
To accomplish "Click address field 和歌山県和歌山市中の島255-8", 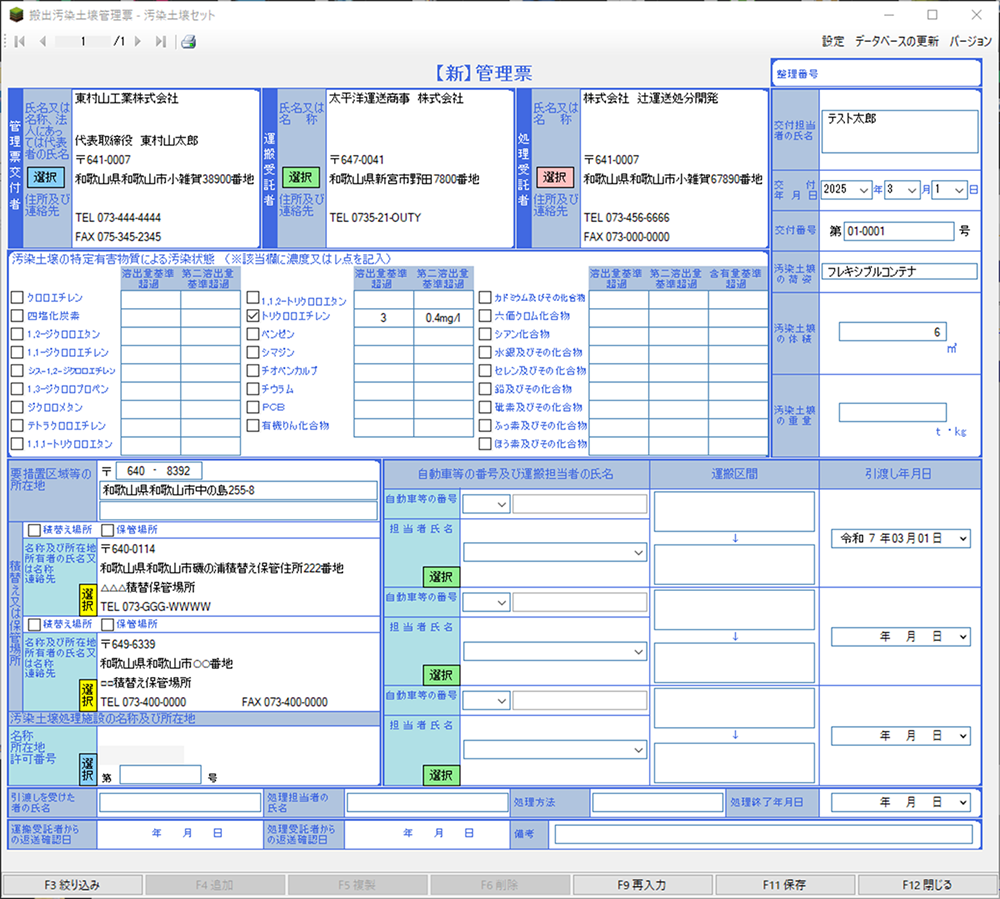I will pos(239,490).
